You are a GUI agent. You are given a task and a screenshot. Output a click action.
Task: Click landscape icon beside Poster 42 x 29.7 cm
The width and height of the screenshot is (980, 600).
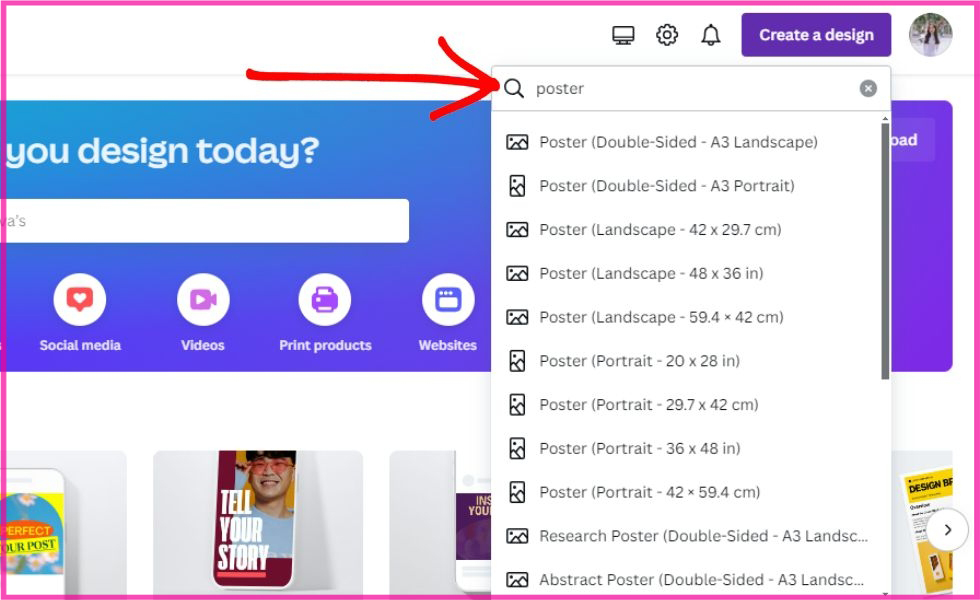pos(517,229)
